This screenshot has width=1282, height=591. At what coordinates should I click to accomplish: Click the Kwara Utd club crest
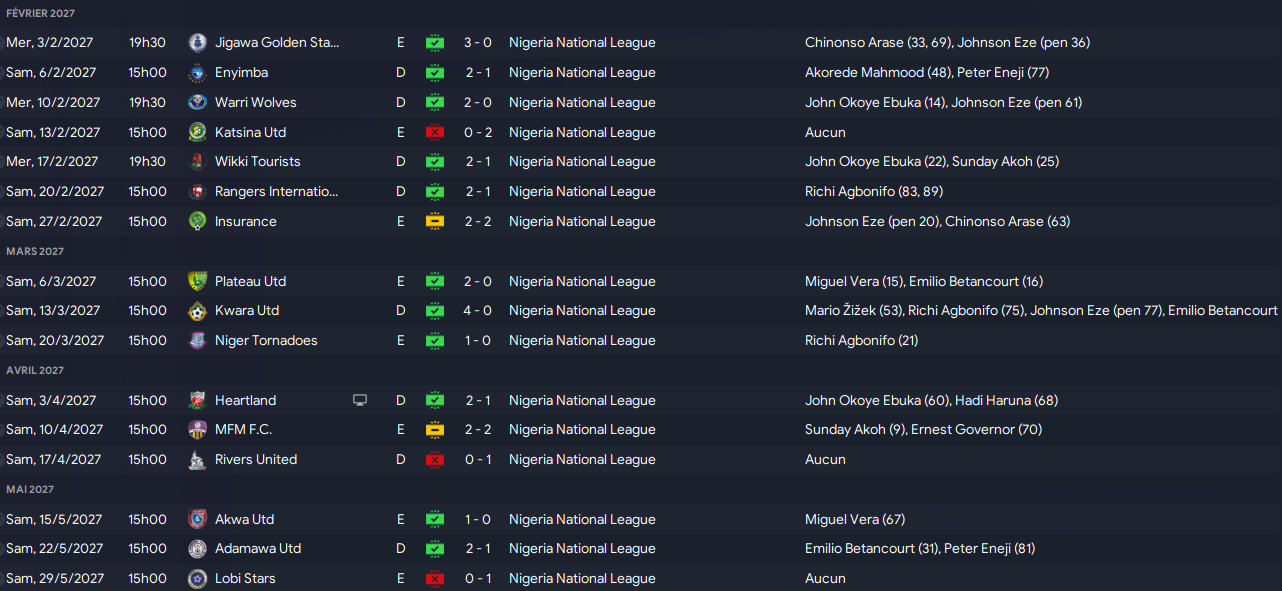click(198, 310)
